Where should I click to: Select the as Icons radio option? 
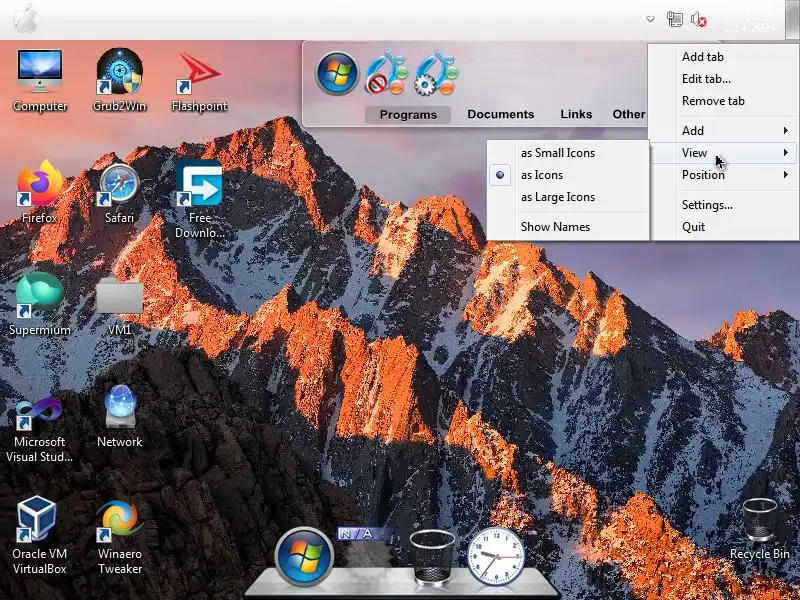(568, 174)
